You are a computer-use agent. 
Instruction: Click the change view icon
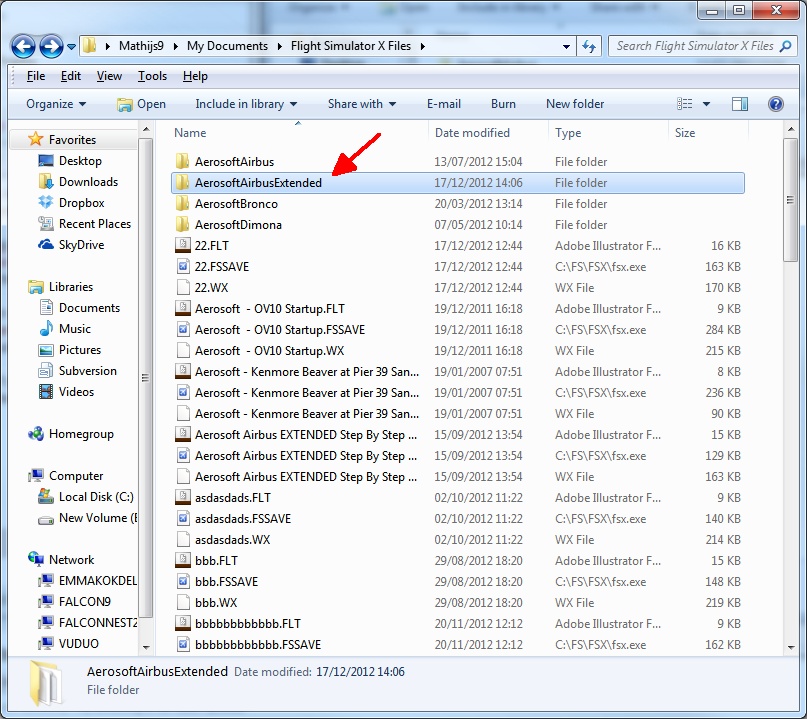685,104
